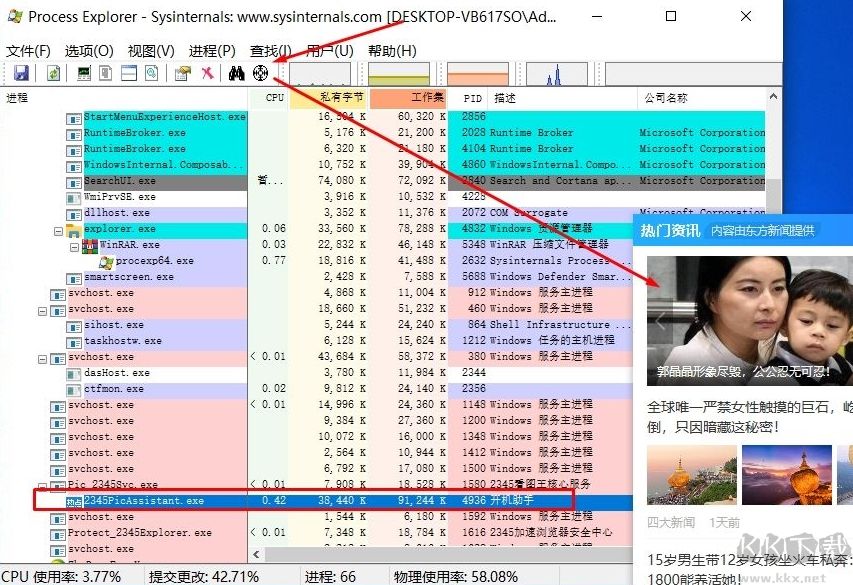Screen dimensions: 853x585
Task: Select the StartMenuExperienceHost.exe process row
Action: tap(382, 116)
